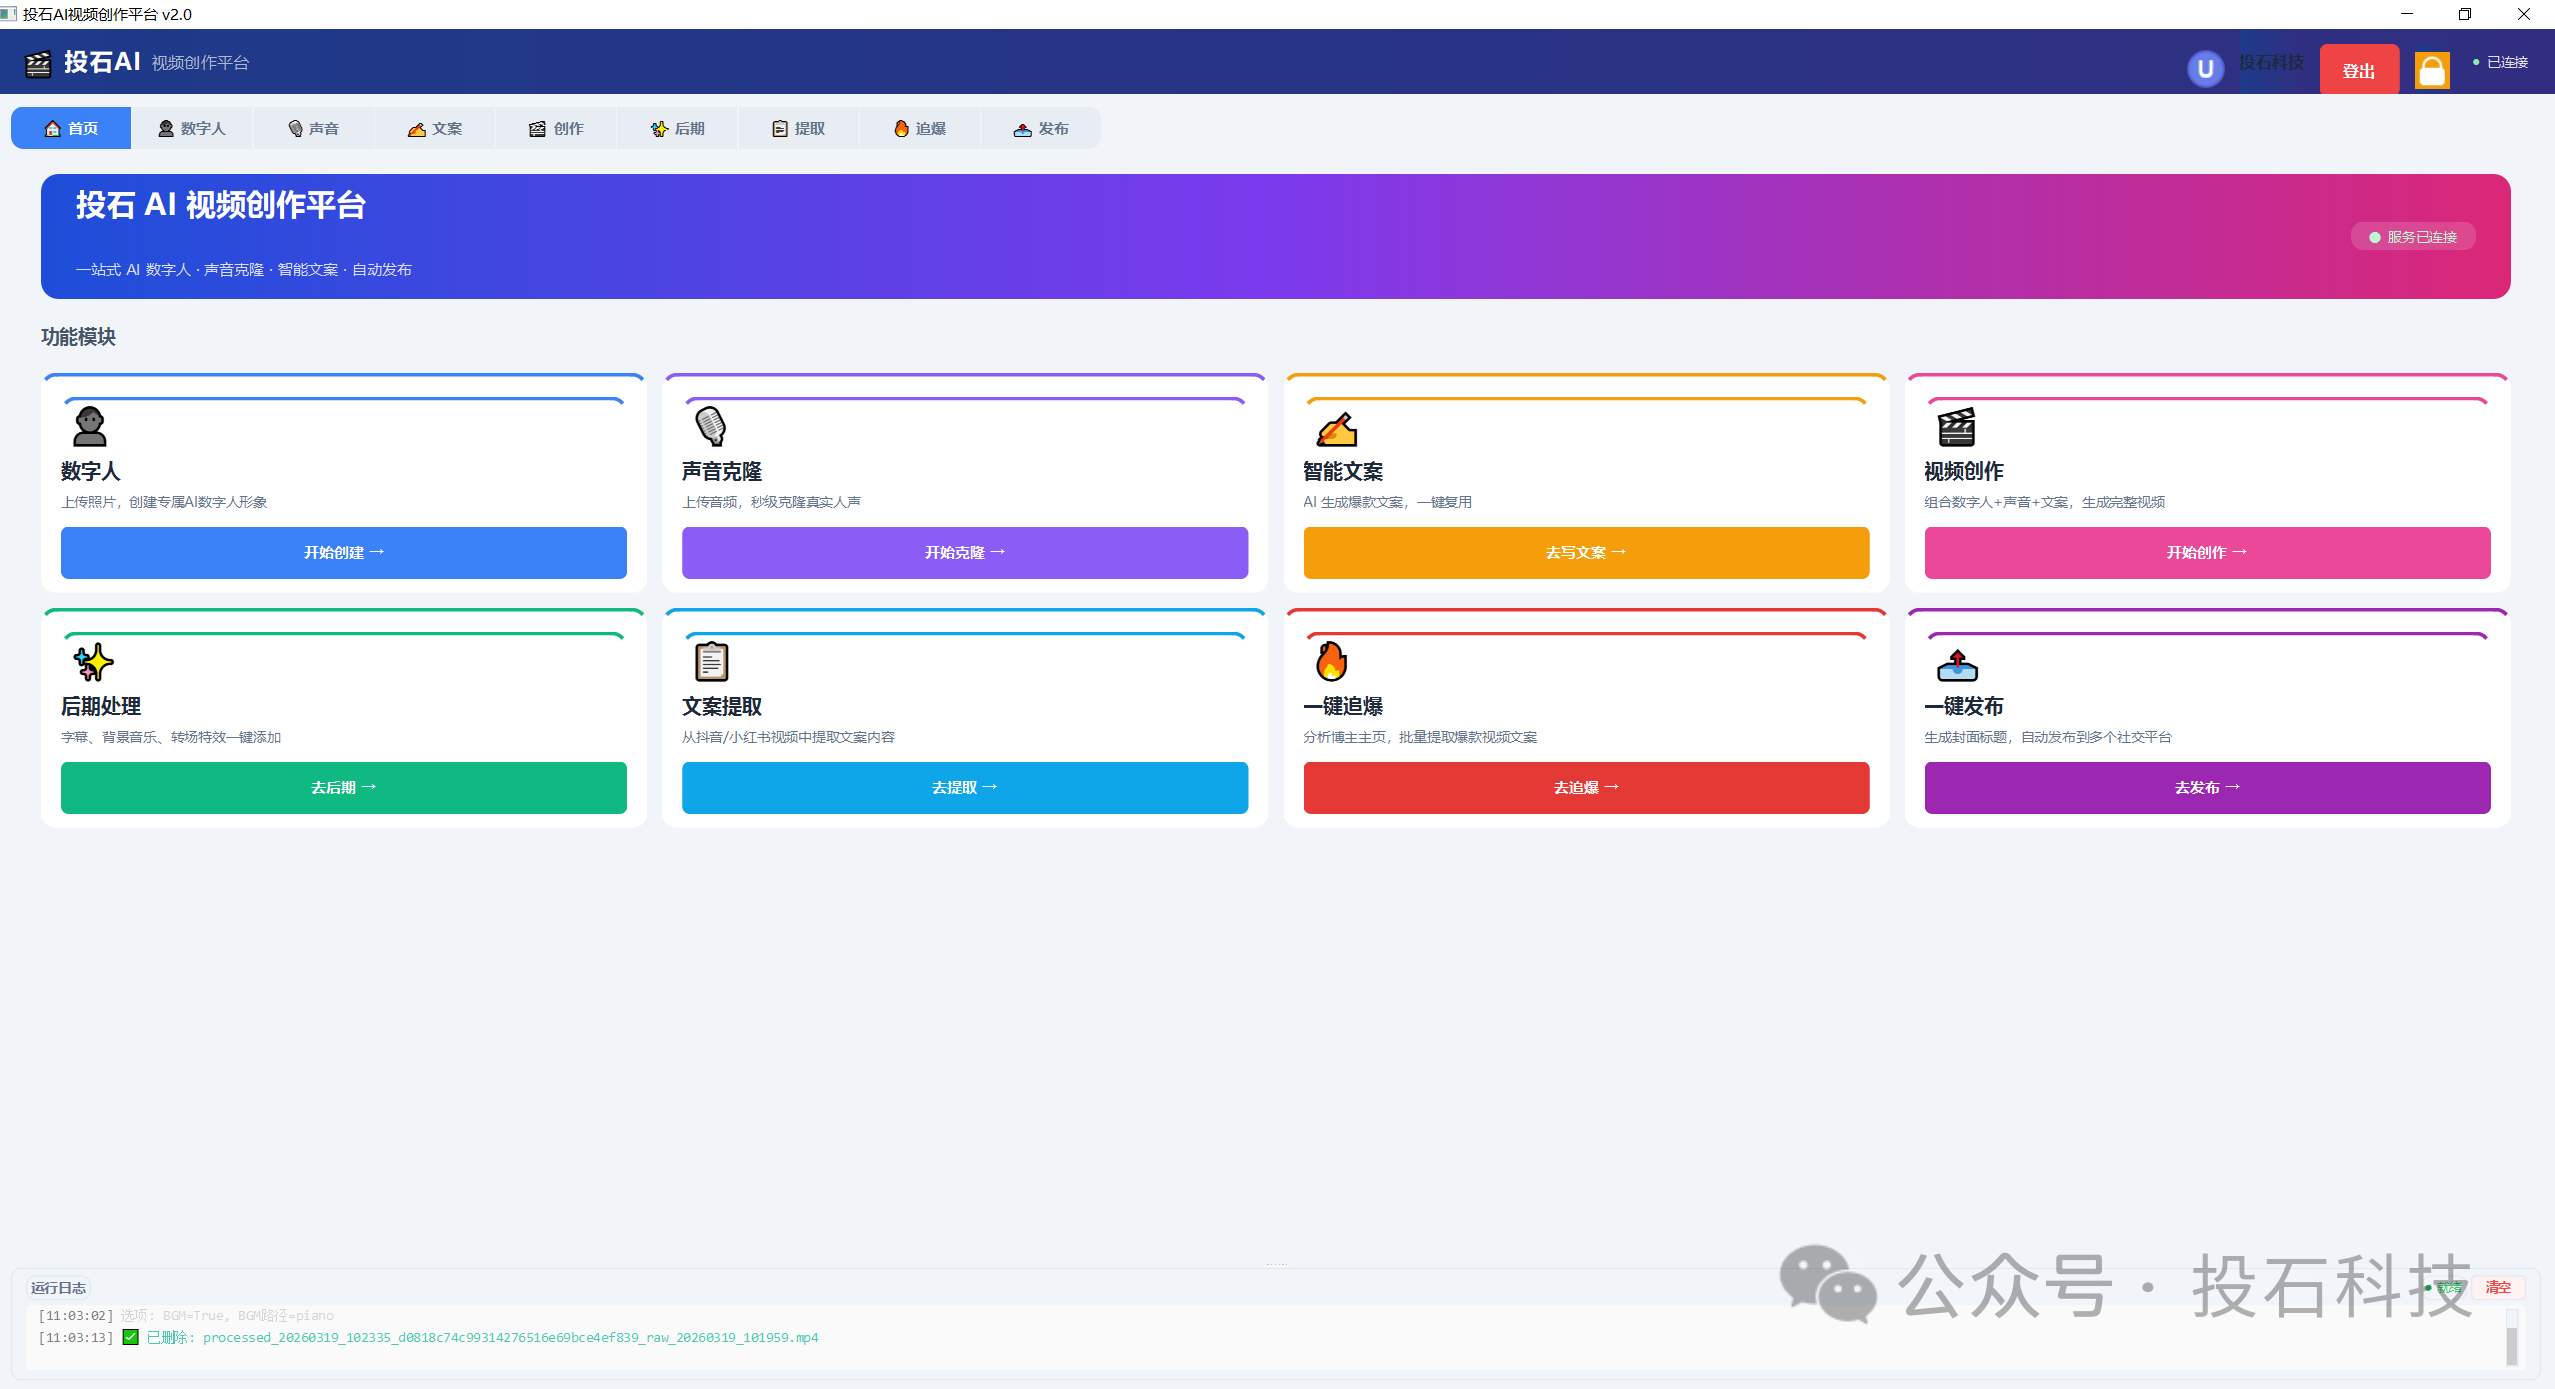Screen dimensions: 2555x1389
Task: Click the pencil icon in 智能文案 card
Action: click(x=1337, y=429)
